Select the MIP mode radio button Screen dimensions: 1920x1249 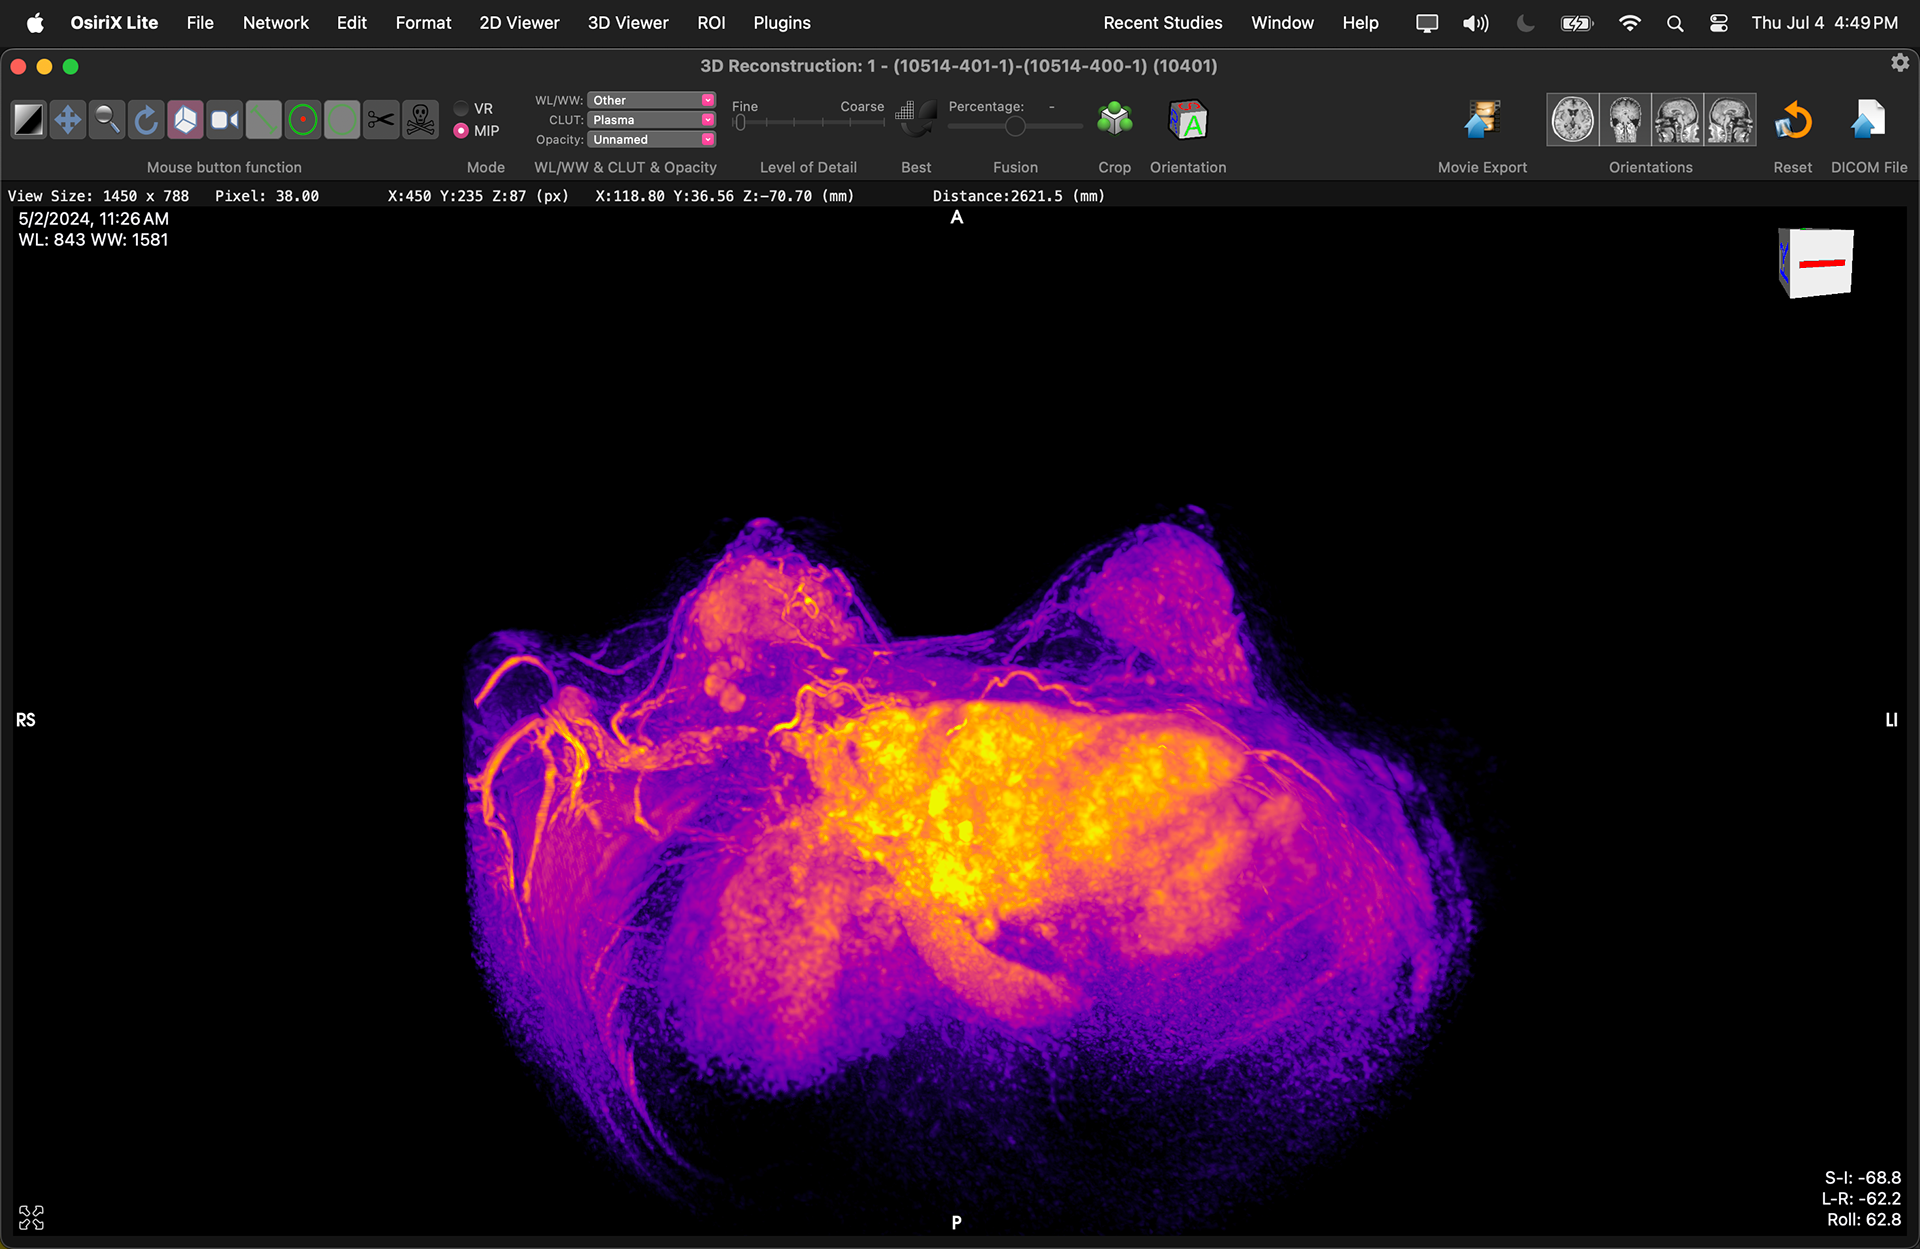461,131
